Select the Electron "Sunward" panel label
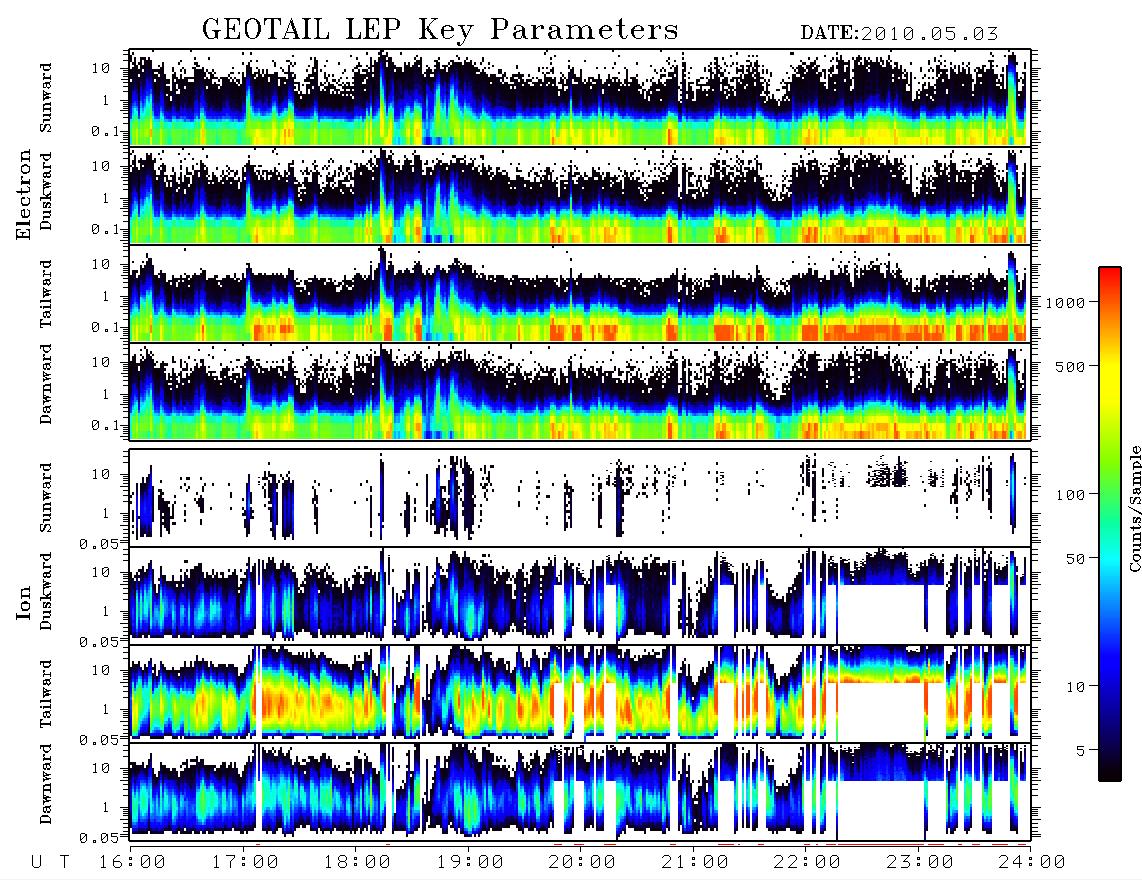The image size is (1142, 880). click(x=46, y=98)
